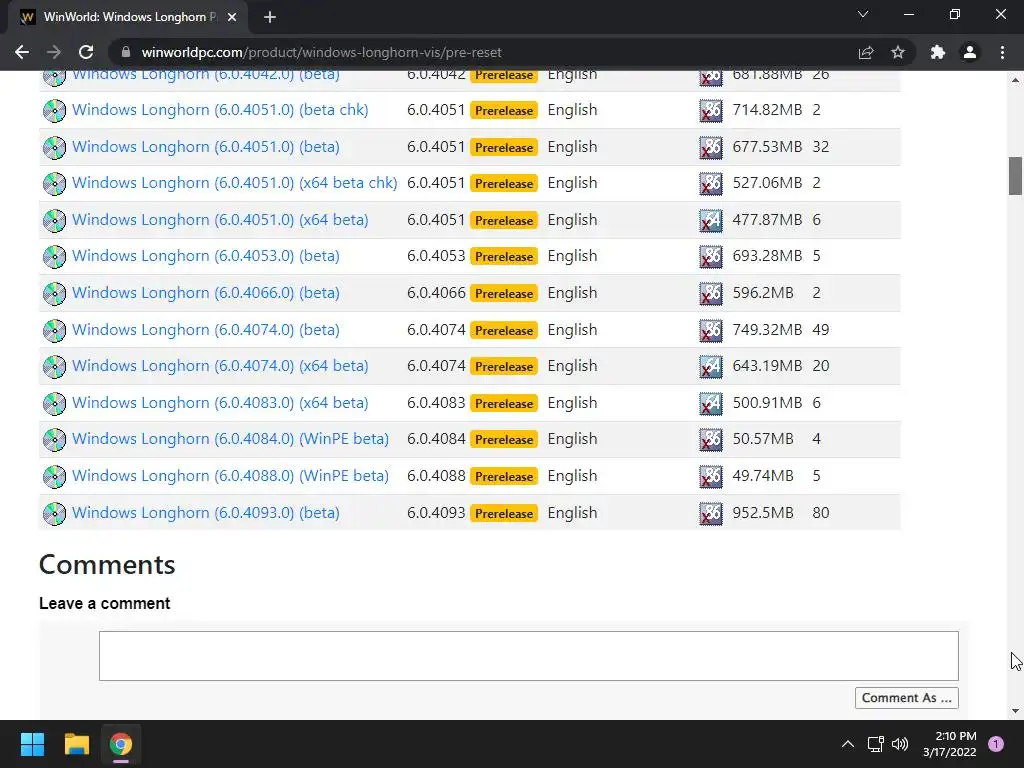The width and height of the screenshot is (1024, 768).
Task: Click in the comment text box
Action: (x=529, y=656)
